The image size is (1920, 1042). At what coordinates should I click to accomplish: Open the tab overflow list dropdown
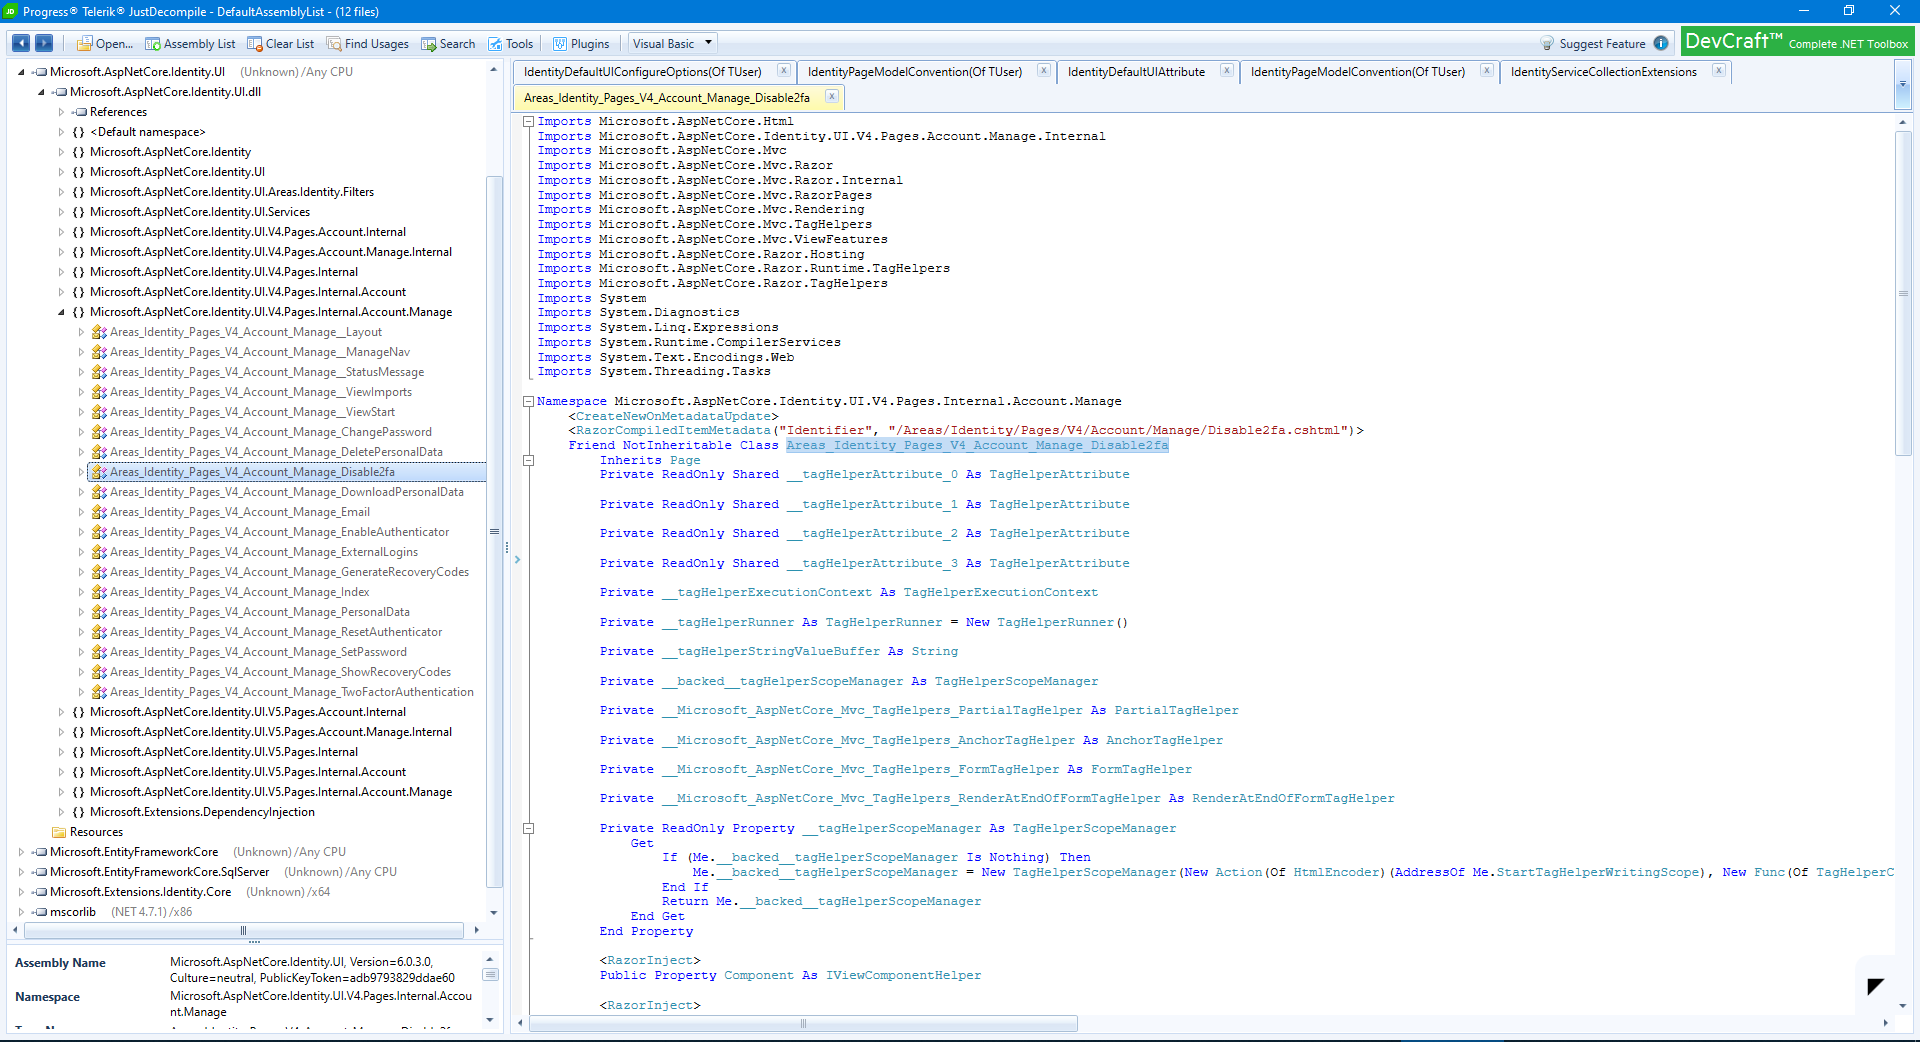pos(1902,85)
